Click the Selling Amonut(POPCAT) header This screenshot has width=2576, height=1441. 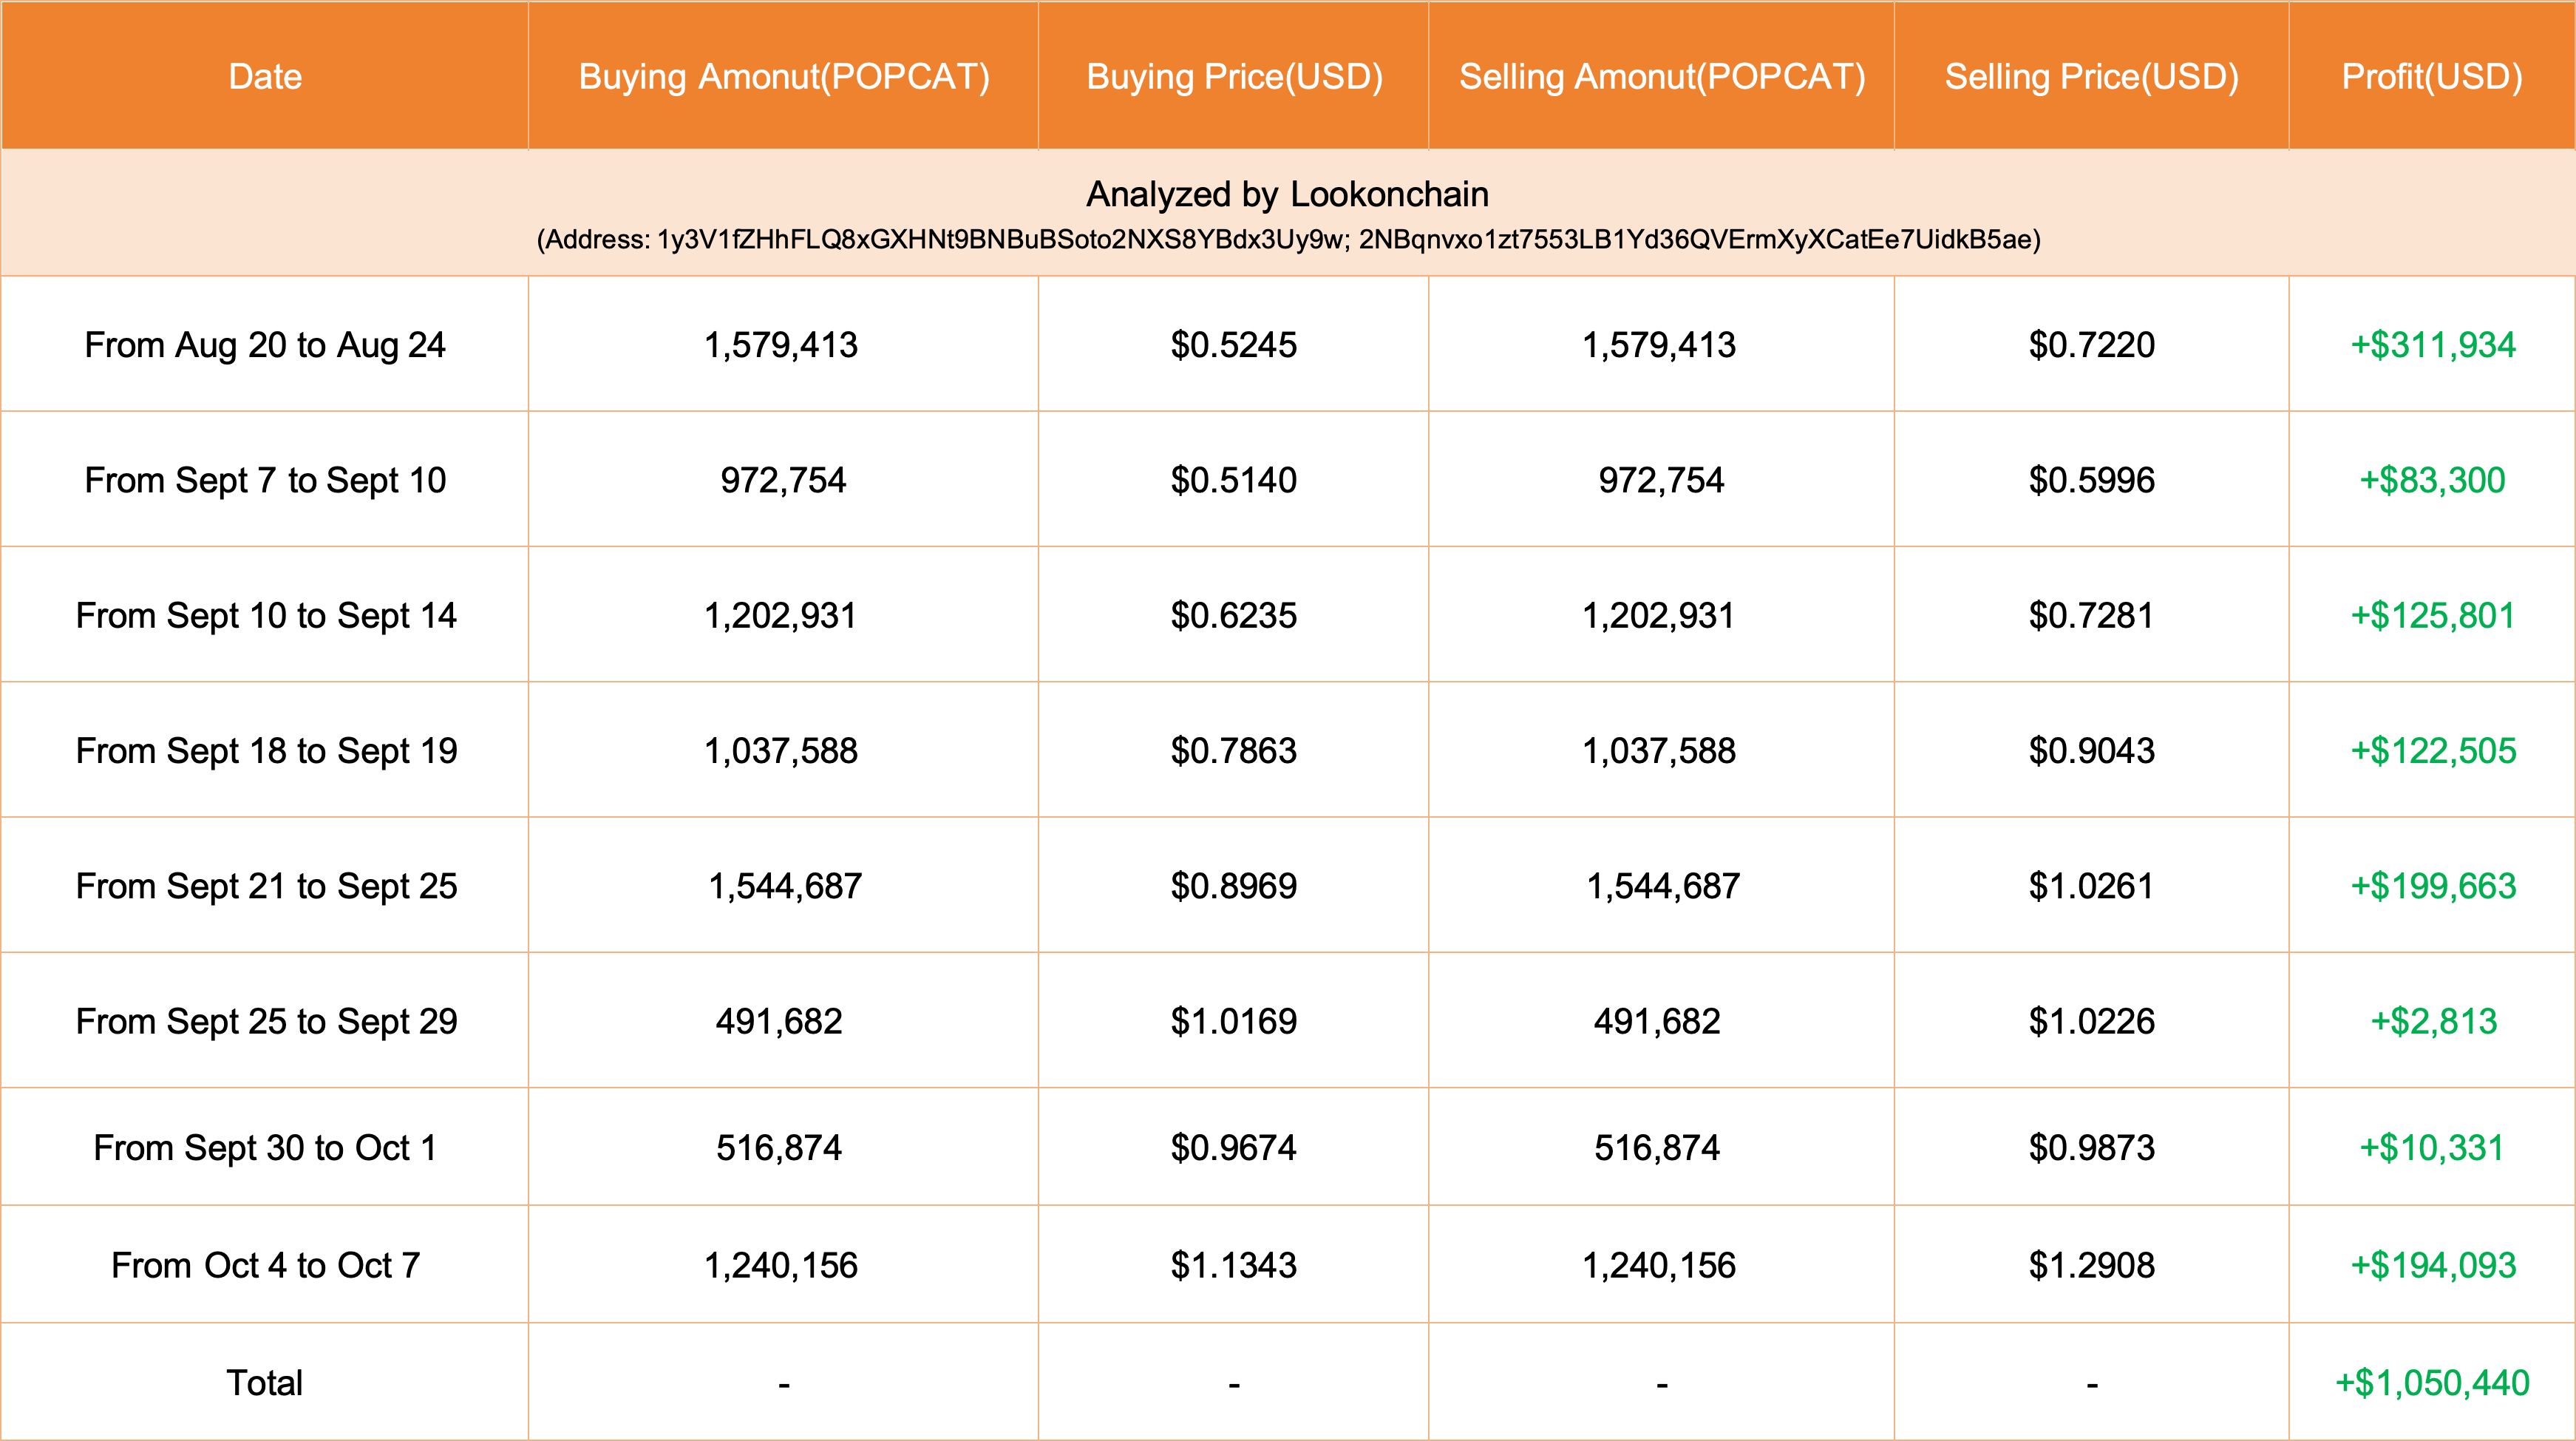[x=1662, y=77]
